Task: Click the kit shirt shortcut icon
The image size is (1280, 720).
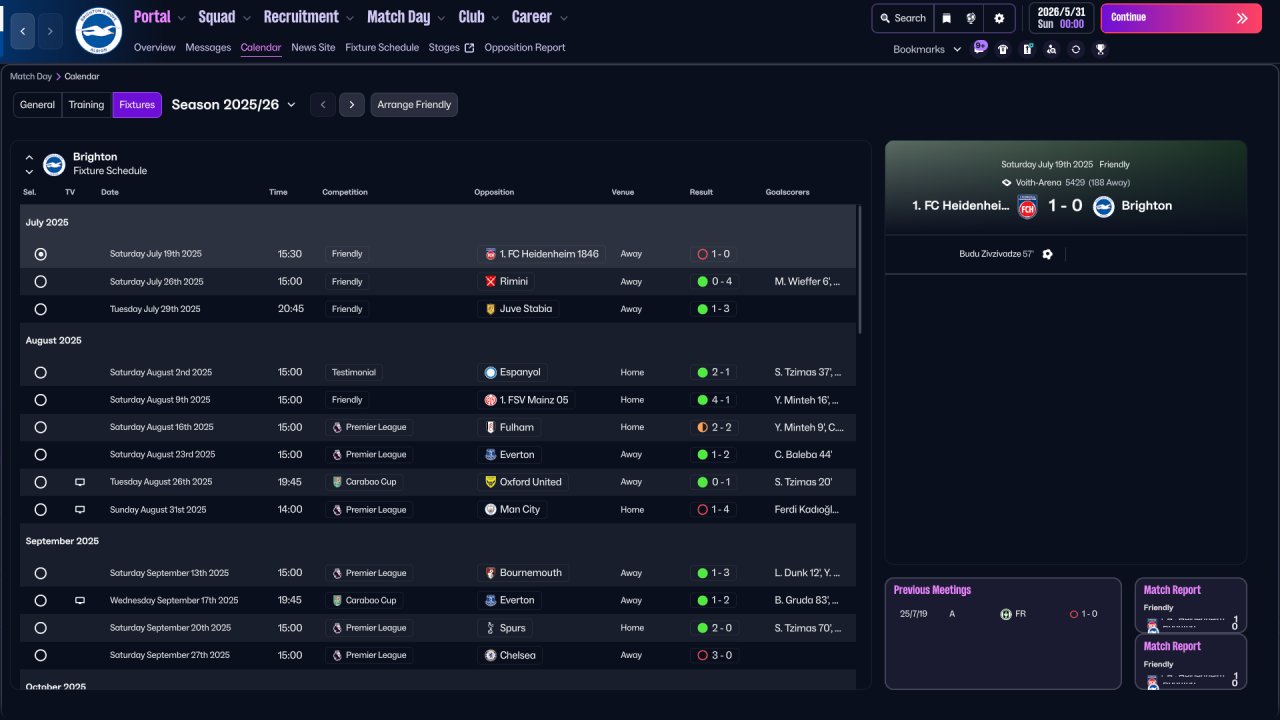Action: [1003, 49]
